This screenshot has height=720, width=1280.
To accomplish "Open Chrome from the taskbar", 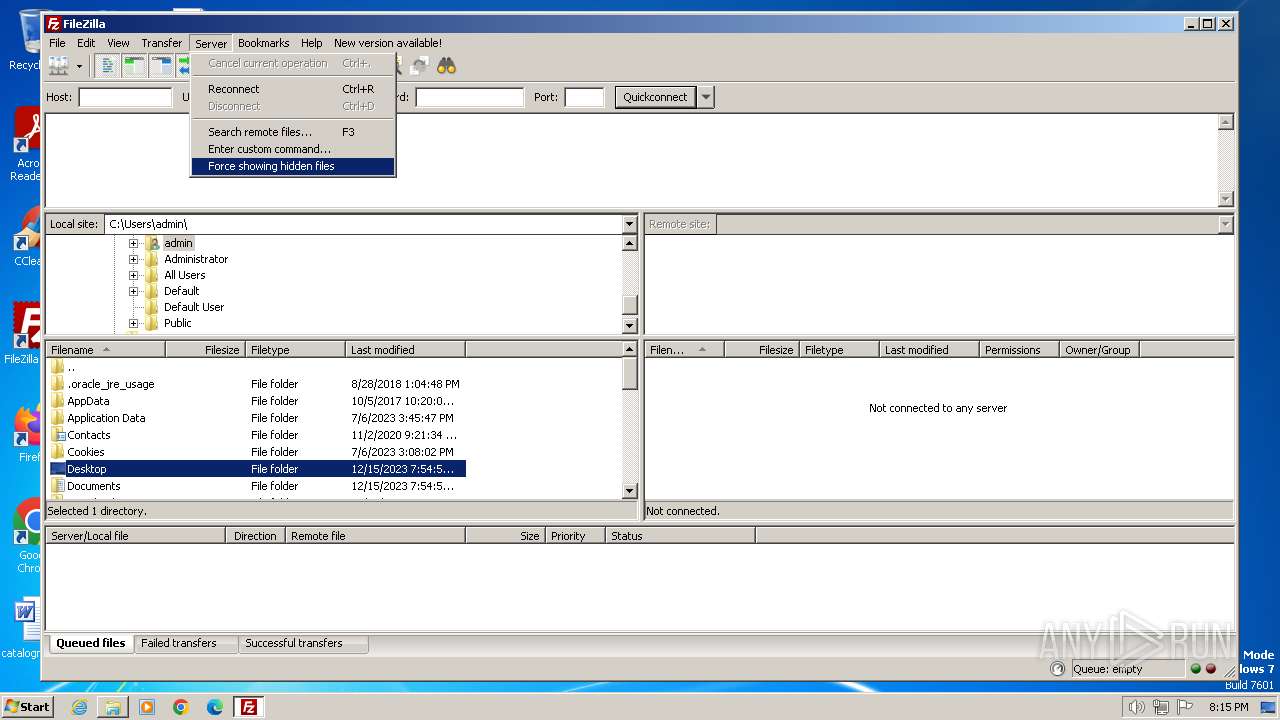I will click(181, 707).
